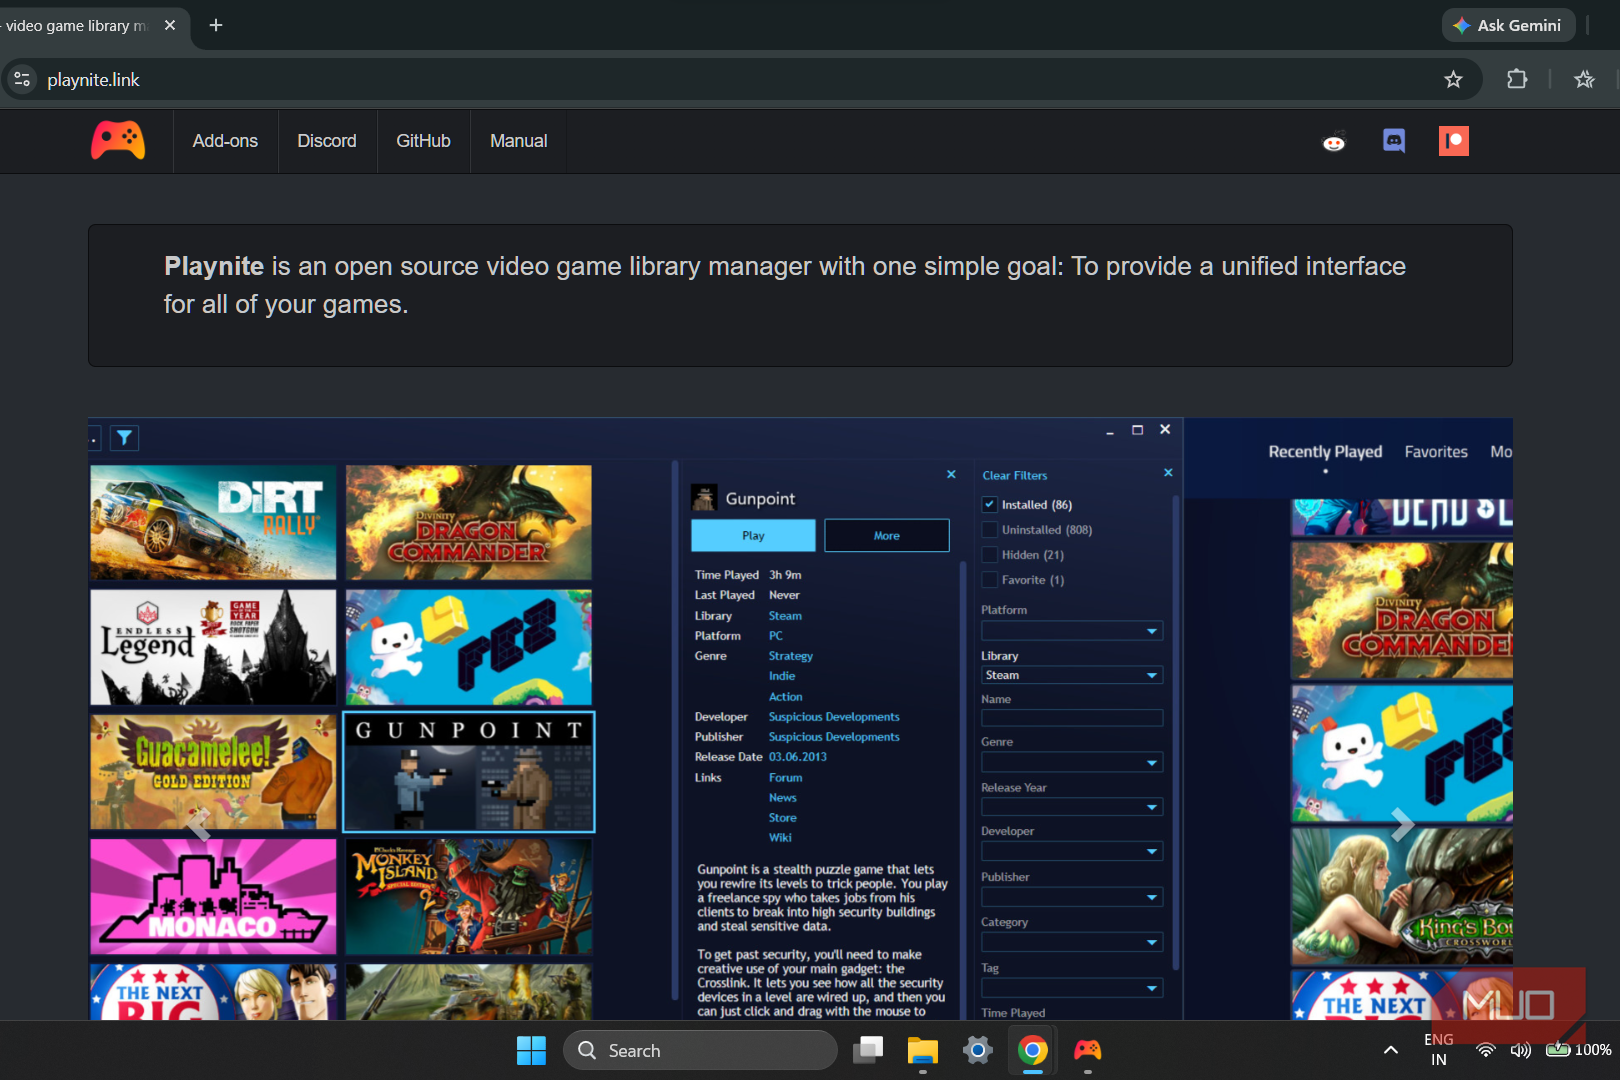The image size is (1620, 1080).
Task: Toggle the Hidden (21) checkbox
Action: 990,555
